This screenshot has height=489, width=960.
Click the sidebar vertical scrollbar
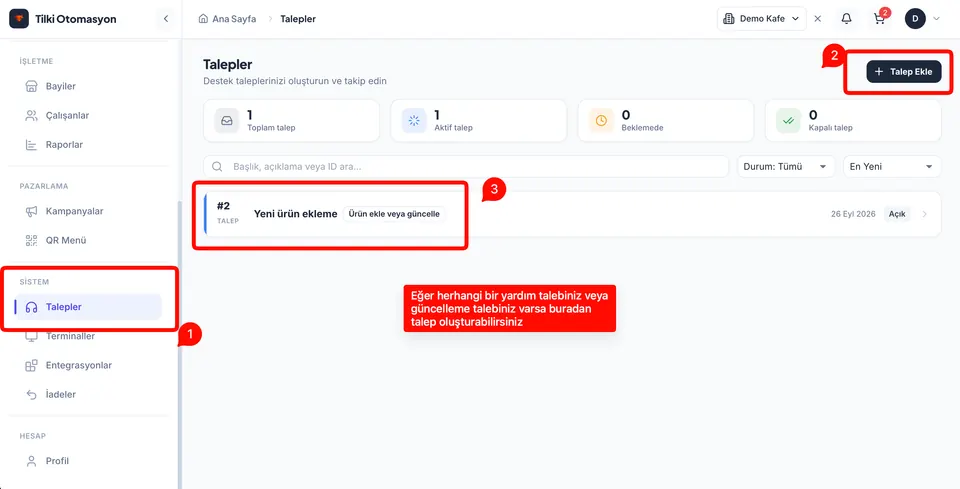(179, 343)
